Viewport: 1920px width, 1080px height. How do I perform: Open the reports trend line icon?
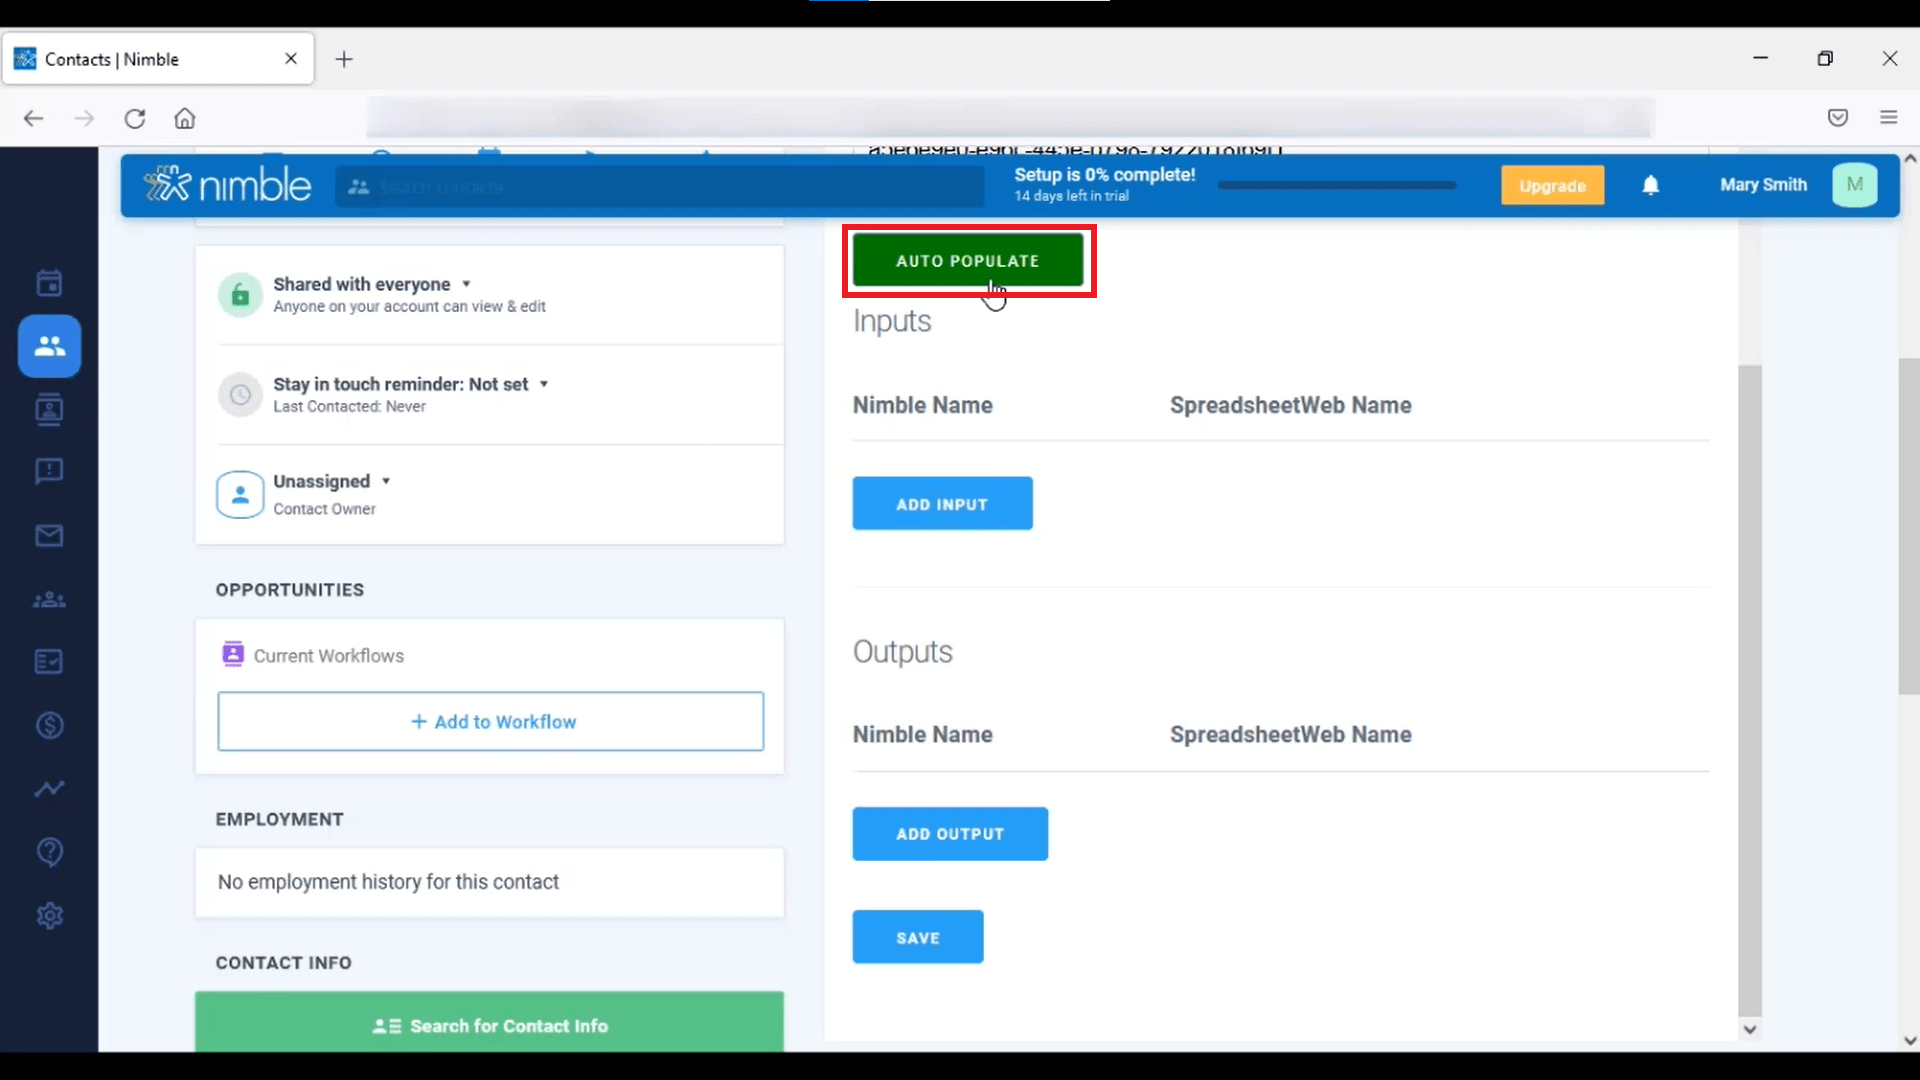click(49, 789)
